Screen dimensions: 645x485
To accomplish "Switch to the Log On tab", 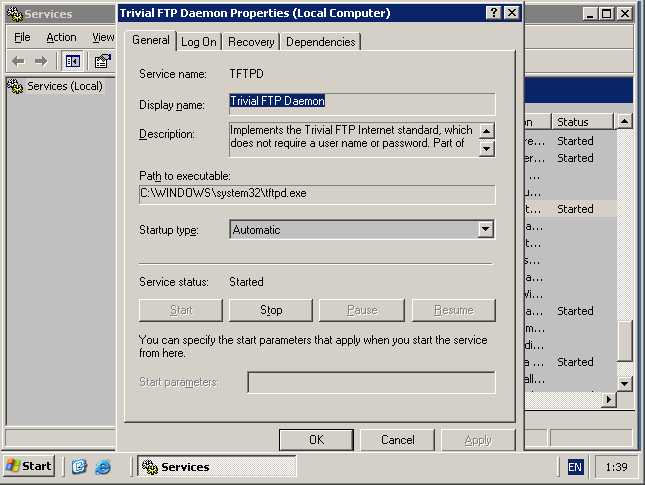I will (x=199, y=42).
